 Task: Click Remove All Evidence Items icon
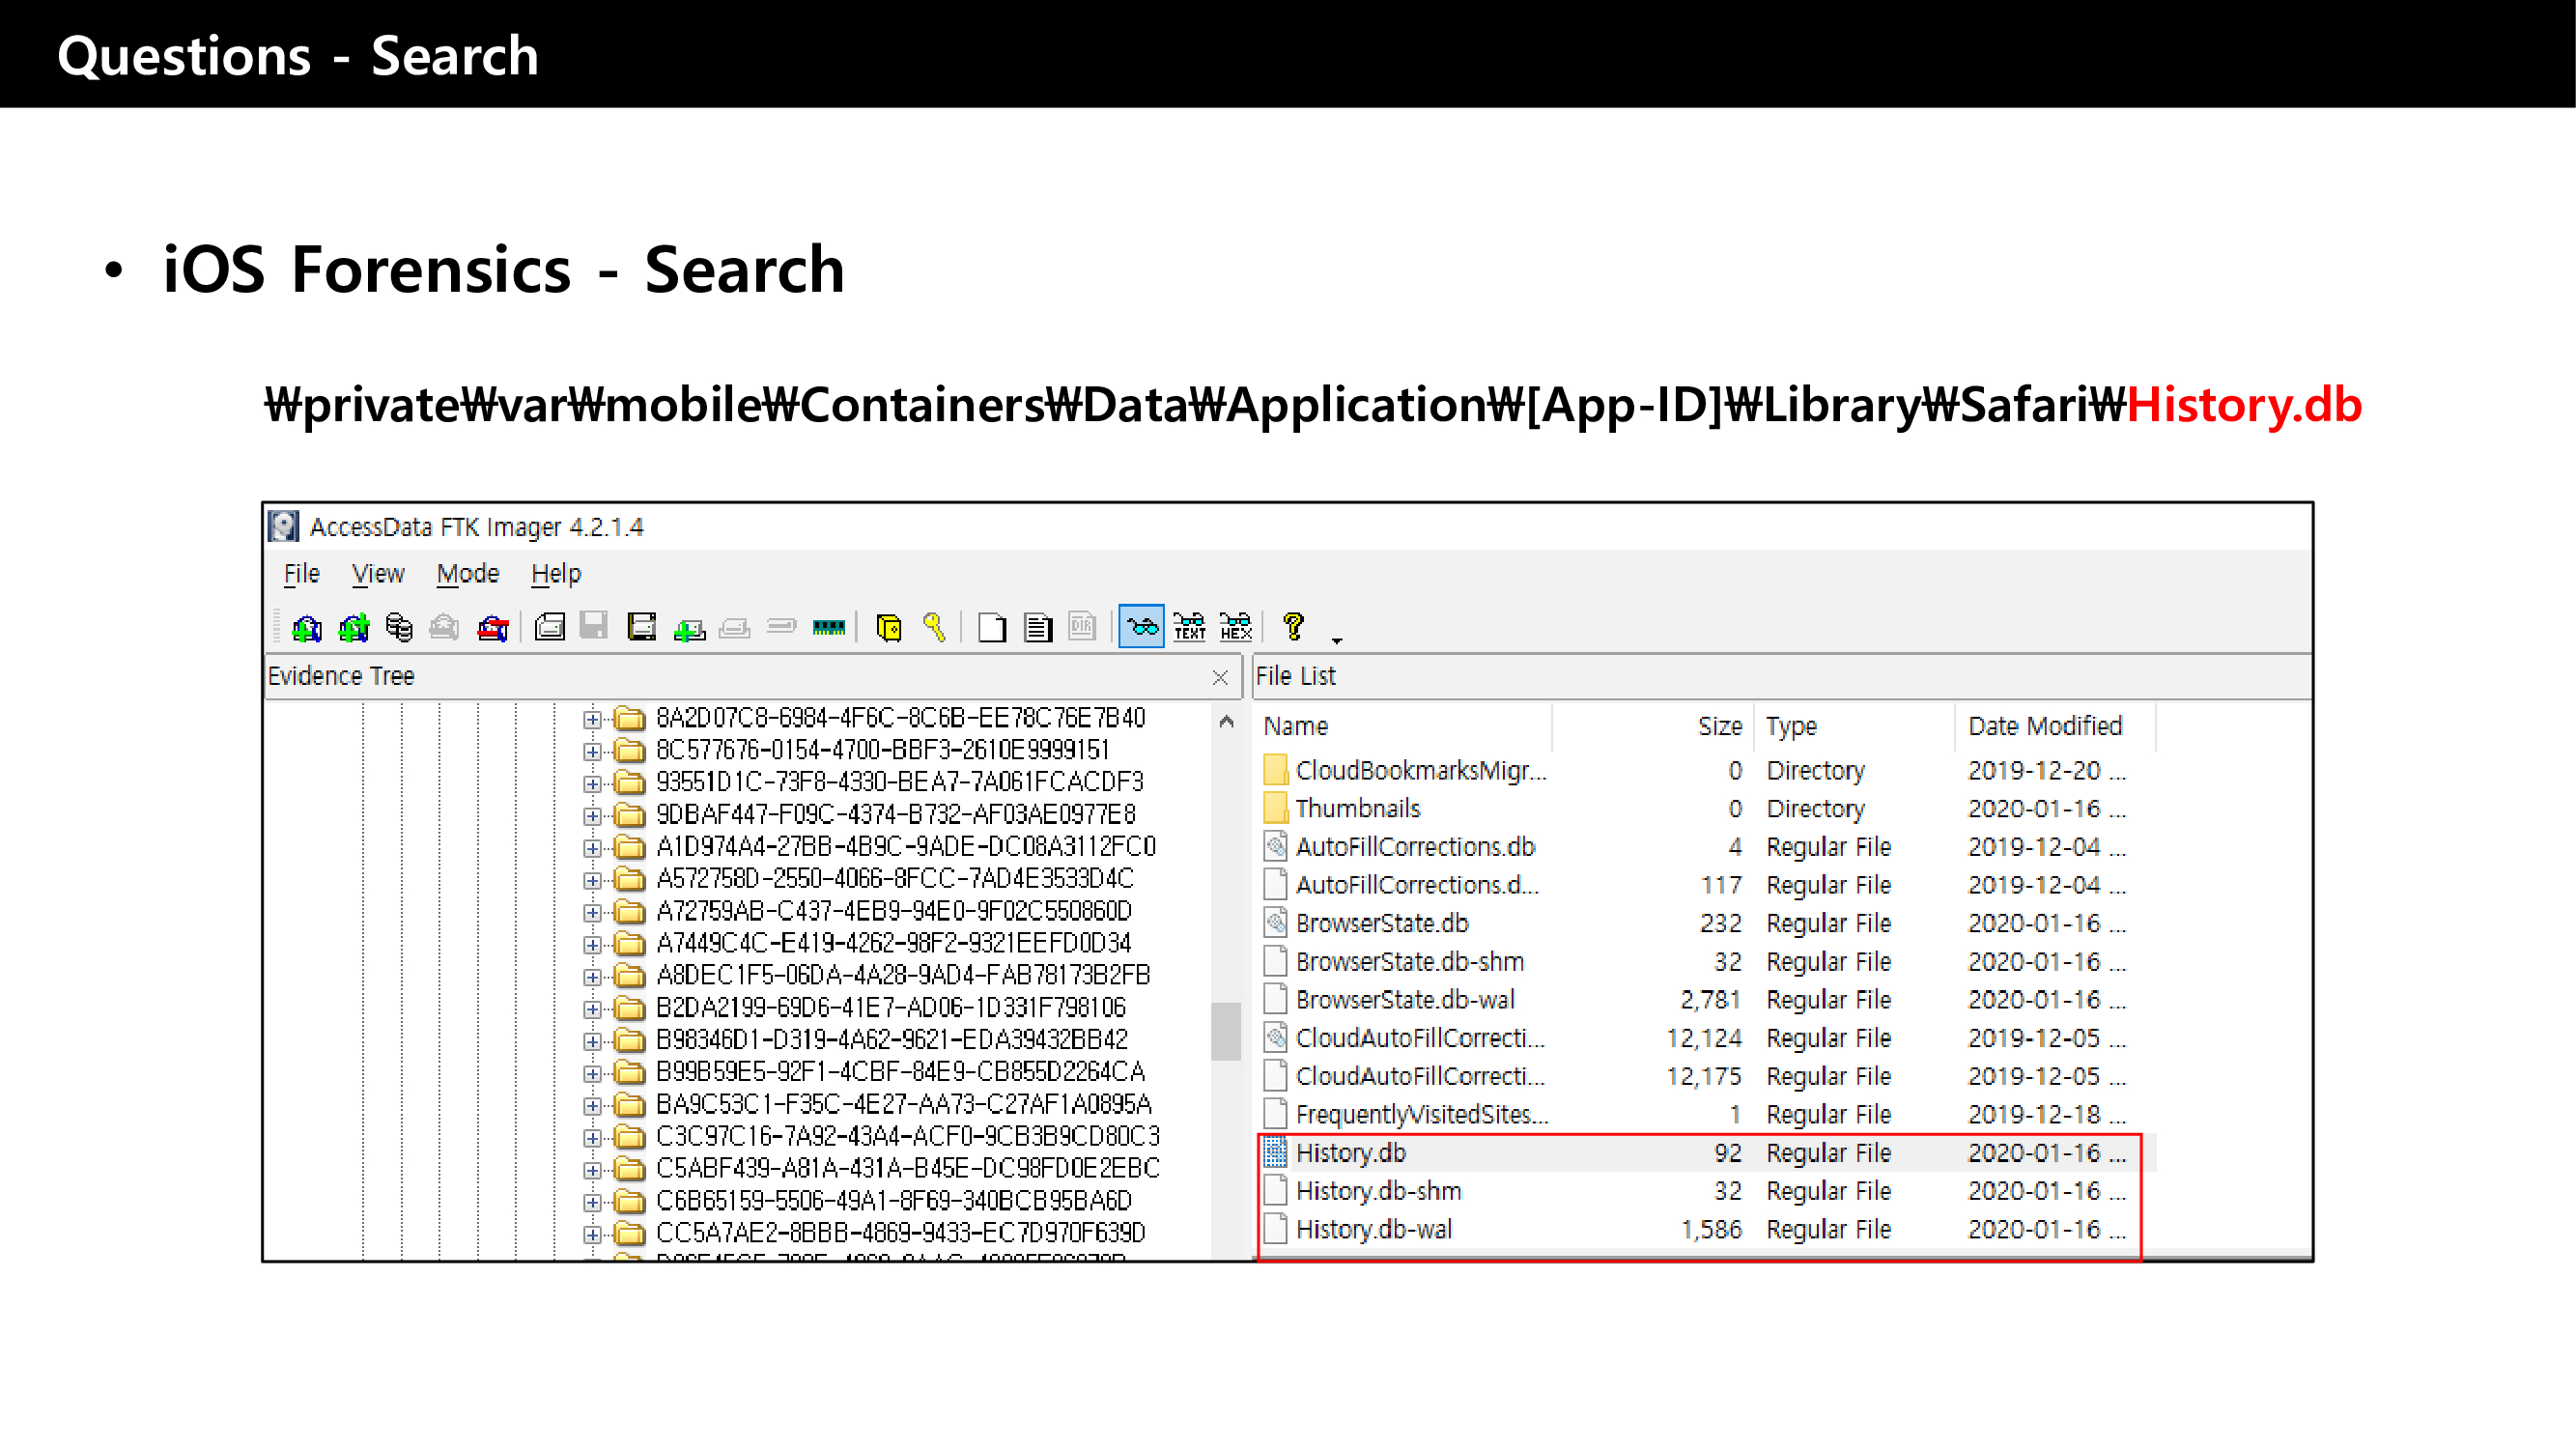coord(493,628)
